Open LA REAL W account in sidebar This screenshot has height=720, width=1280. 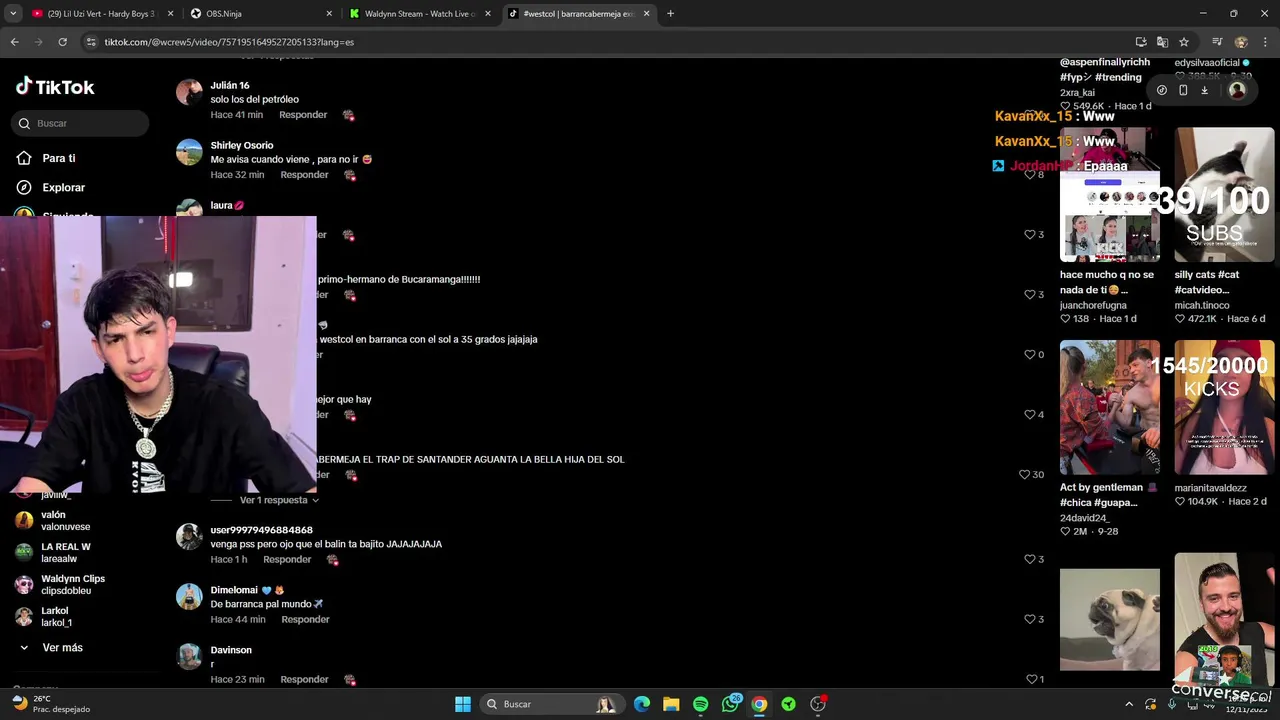tap(66, 553)
